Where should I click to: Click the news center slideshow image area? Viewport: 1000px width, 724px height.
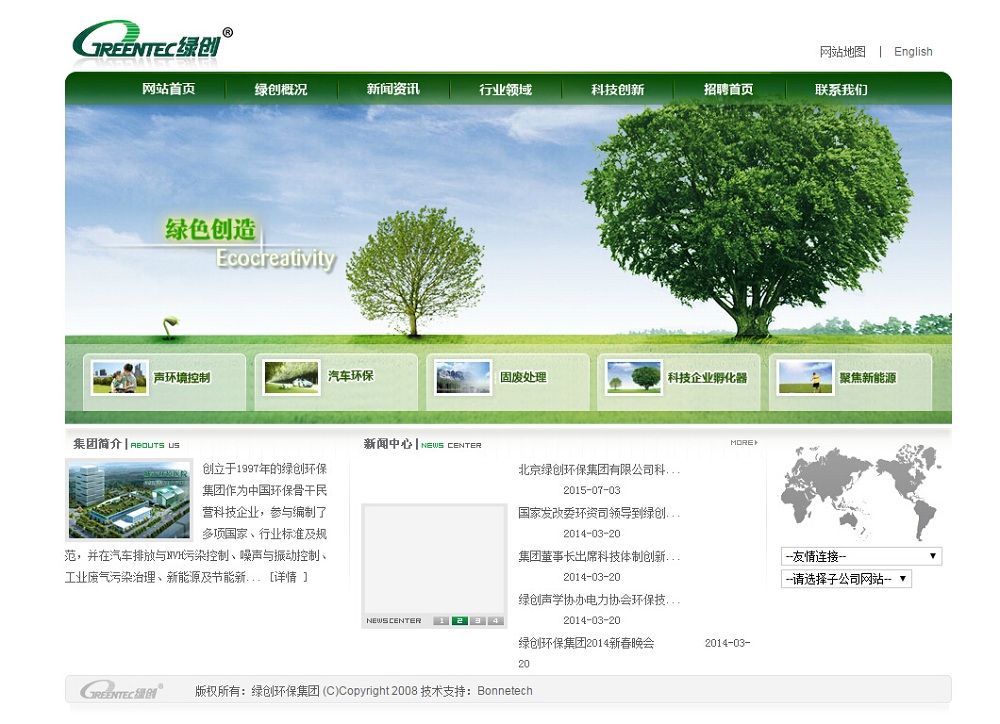point(434,559)
